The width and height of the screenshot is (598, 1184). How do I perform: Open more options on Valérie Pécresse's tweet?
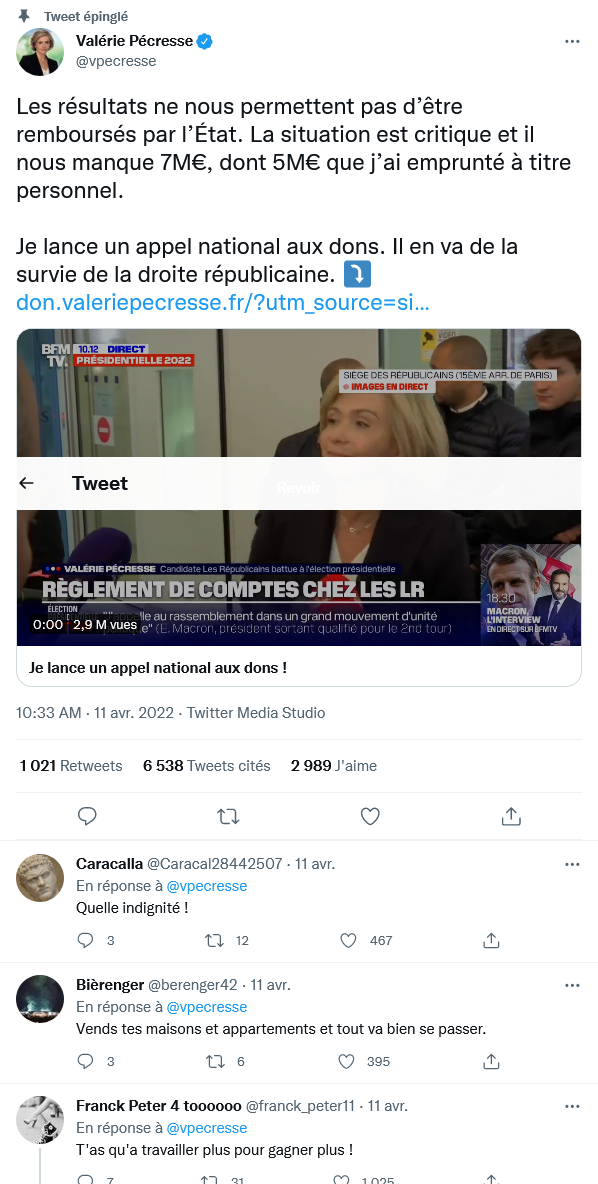pos(572,42)
